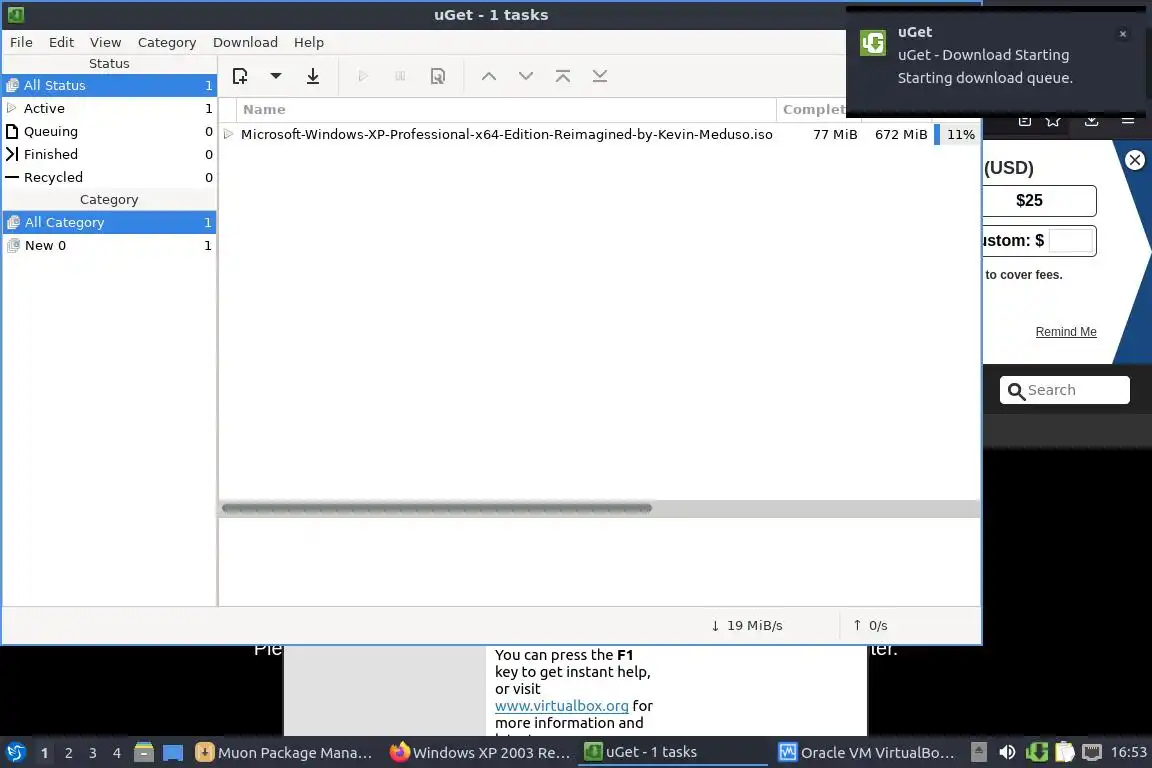The width and height of the screenshot is (1152, 768).
Task: Click the Pause toolbar icon
Action: coord(400,76)
